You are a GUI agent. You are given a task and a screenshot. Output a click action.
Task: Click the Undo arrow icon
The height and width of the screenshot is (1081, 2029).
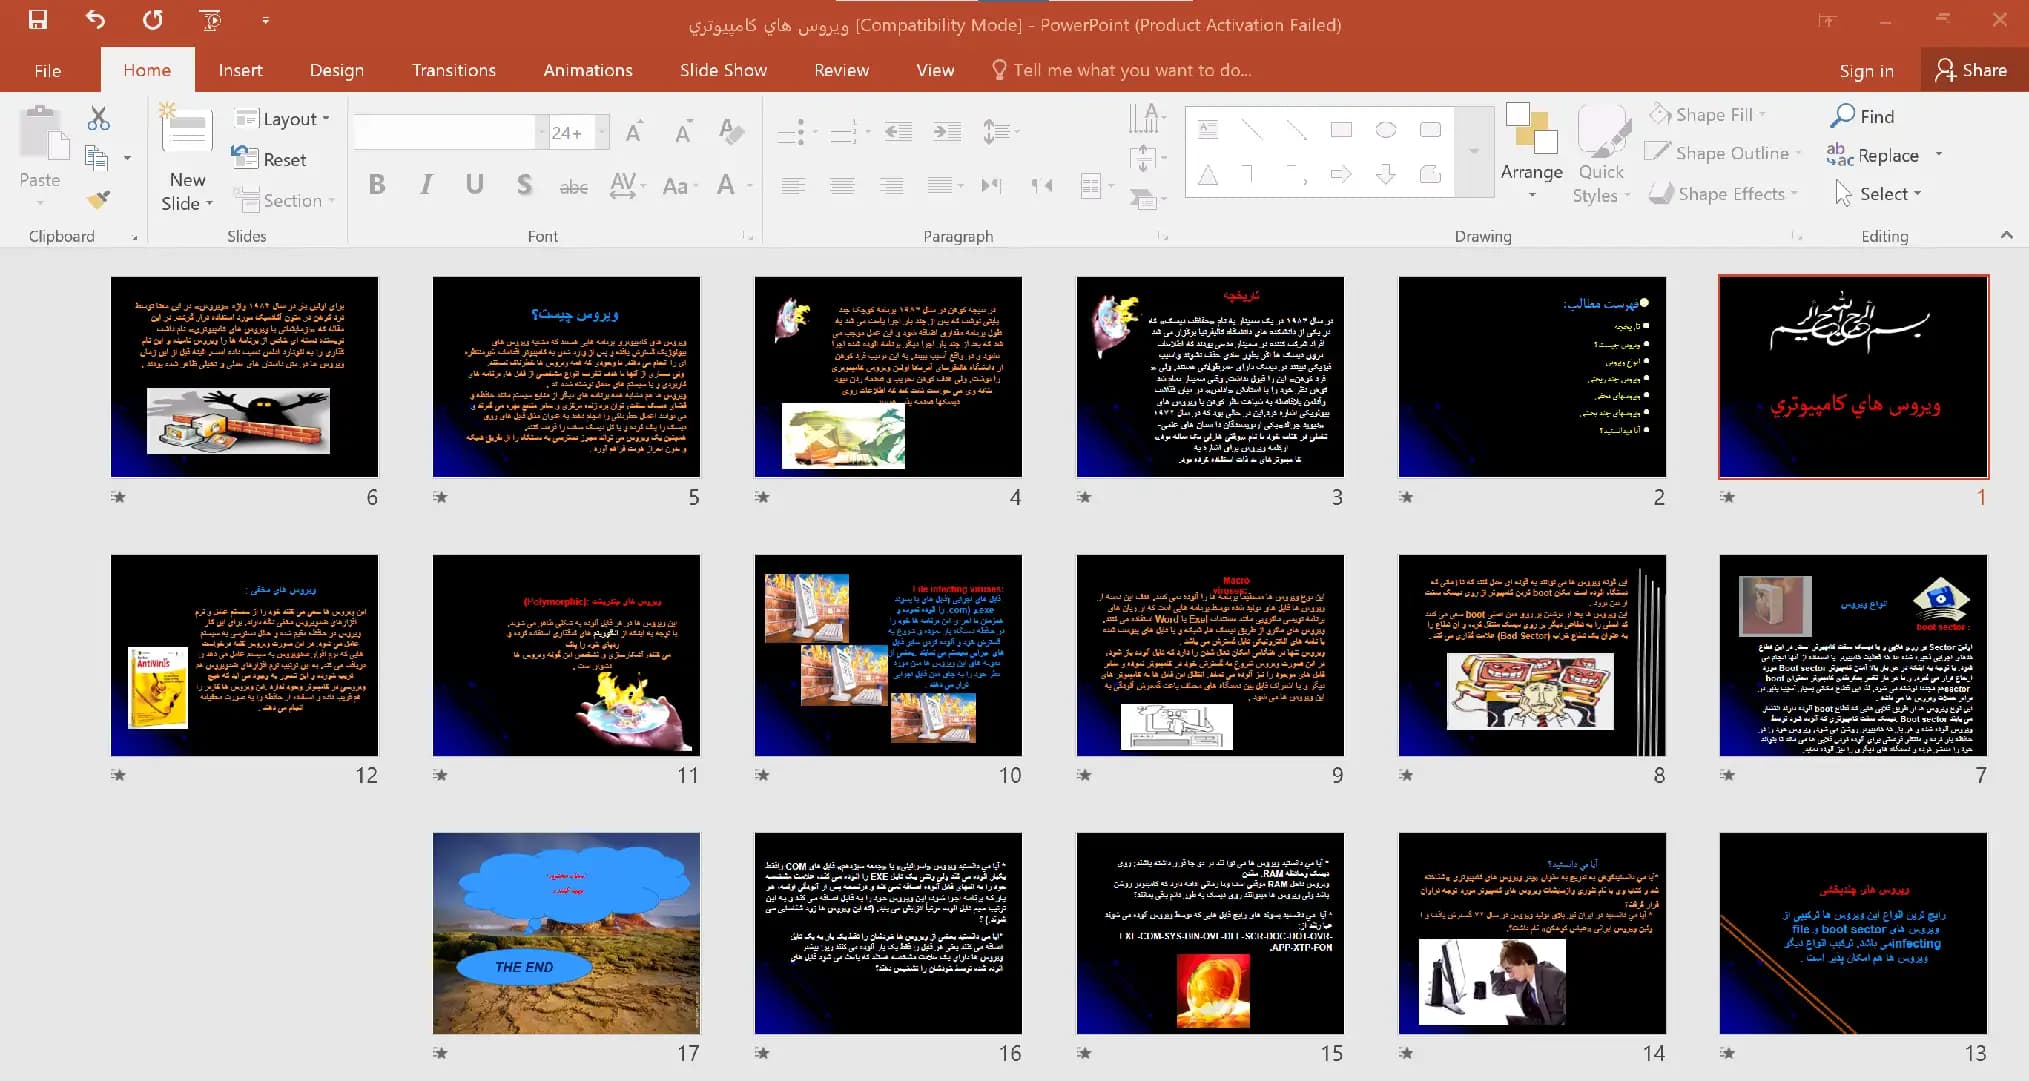point(95,20)
